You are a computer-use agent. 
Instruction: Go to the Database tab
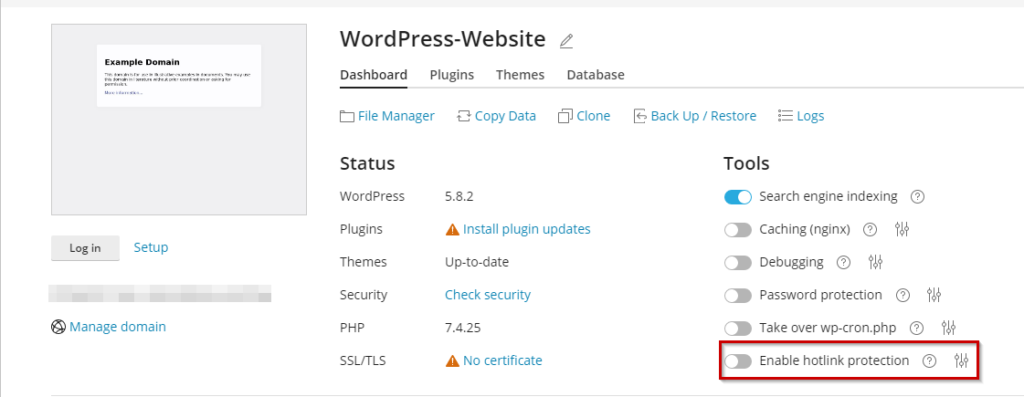tap(596, 75)
